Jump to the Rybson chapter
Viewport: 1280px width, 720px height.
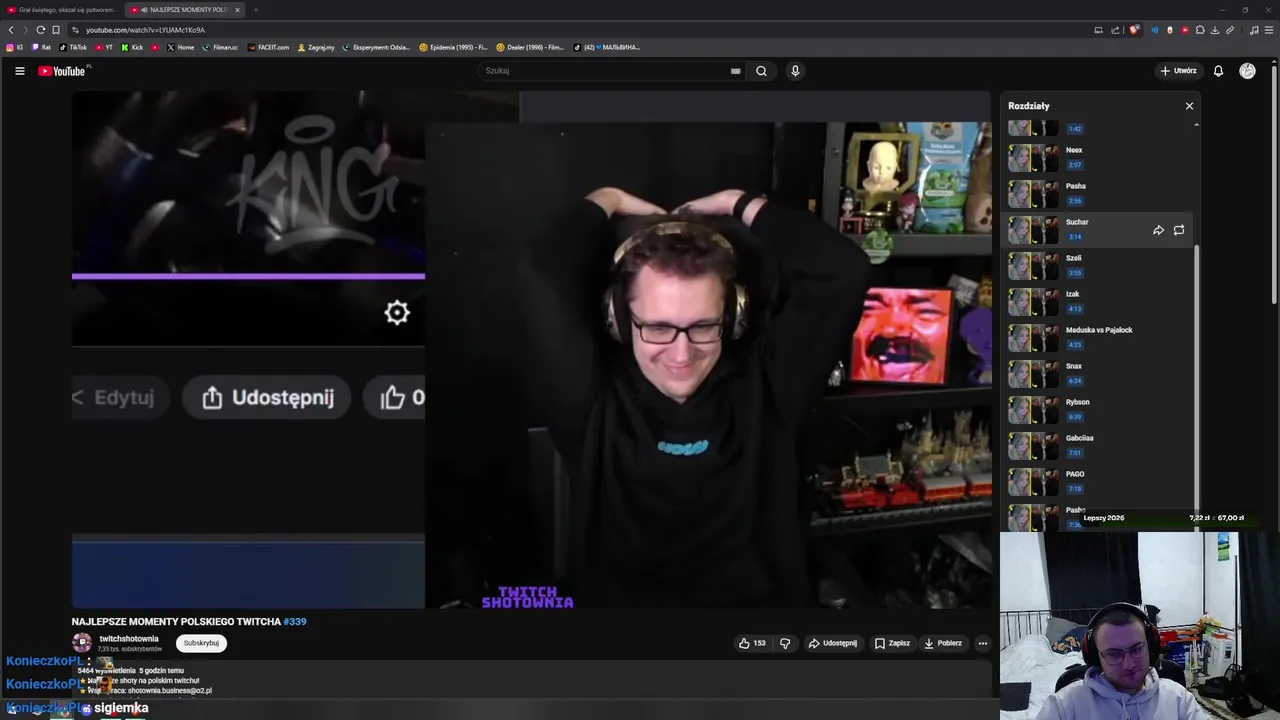click(1098, 410)
